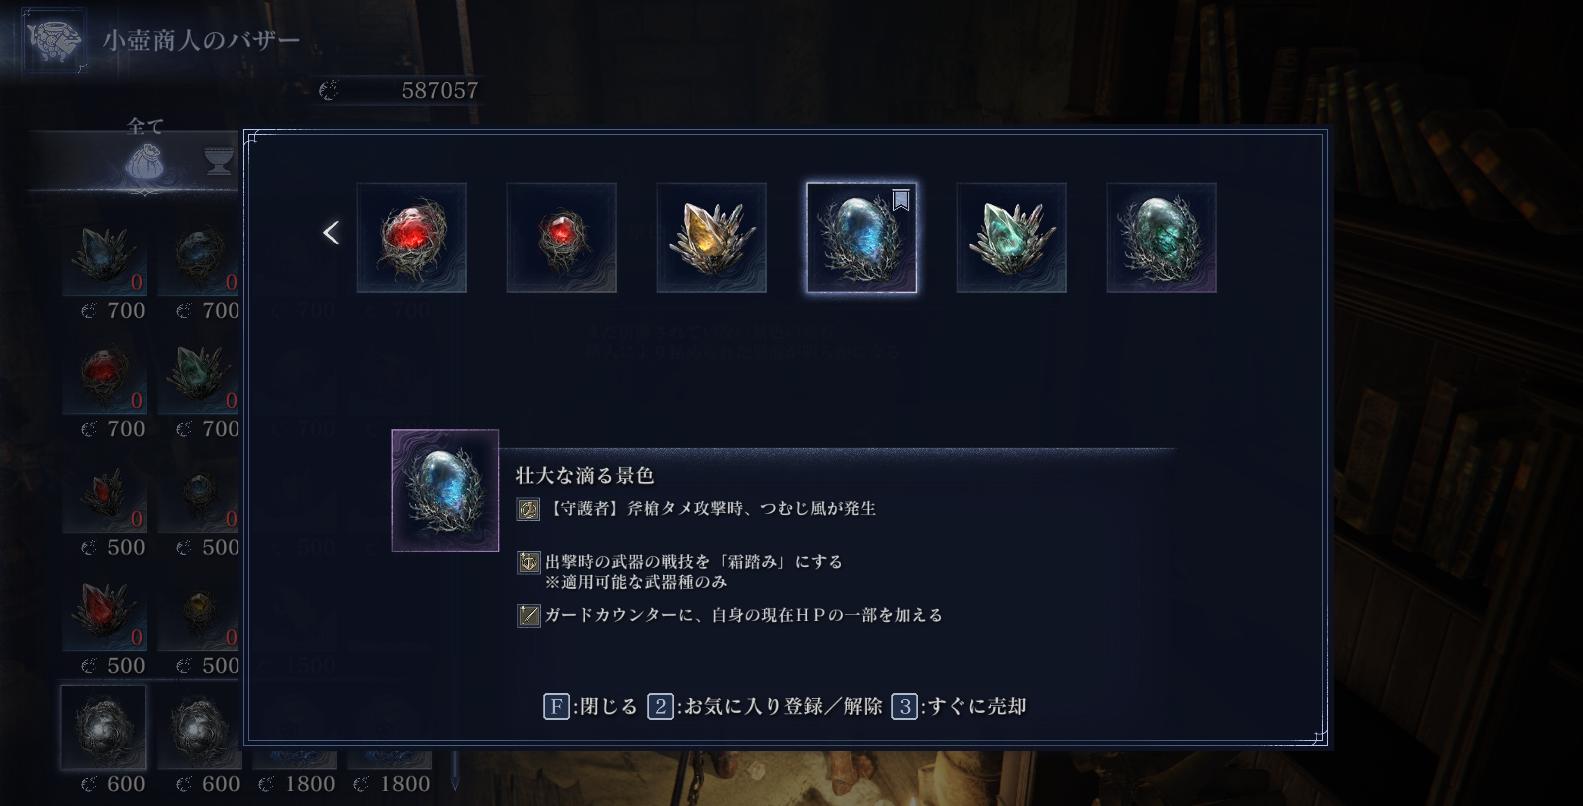Open the pouch tab under 全て
Viewport: 1583px width, 806px height.
click(x=143, y=163)
